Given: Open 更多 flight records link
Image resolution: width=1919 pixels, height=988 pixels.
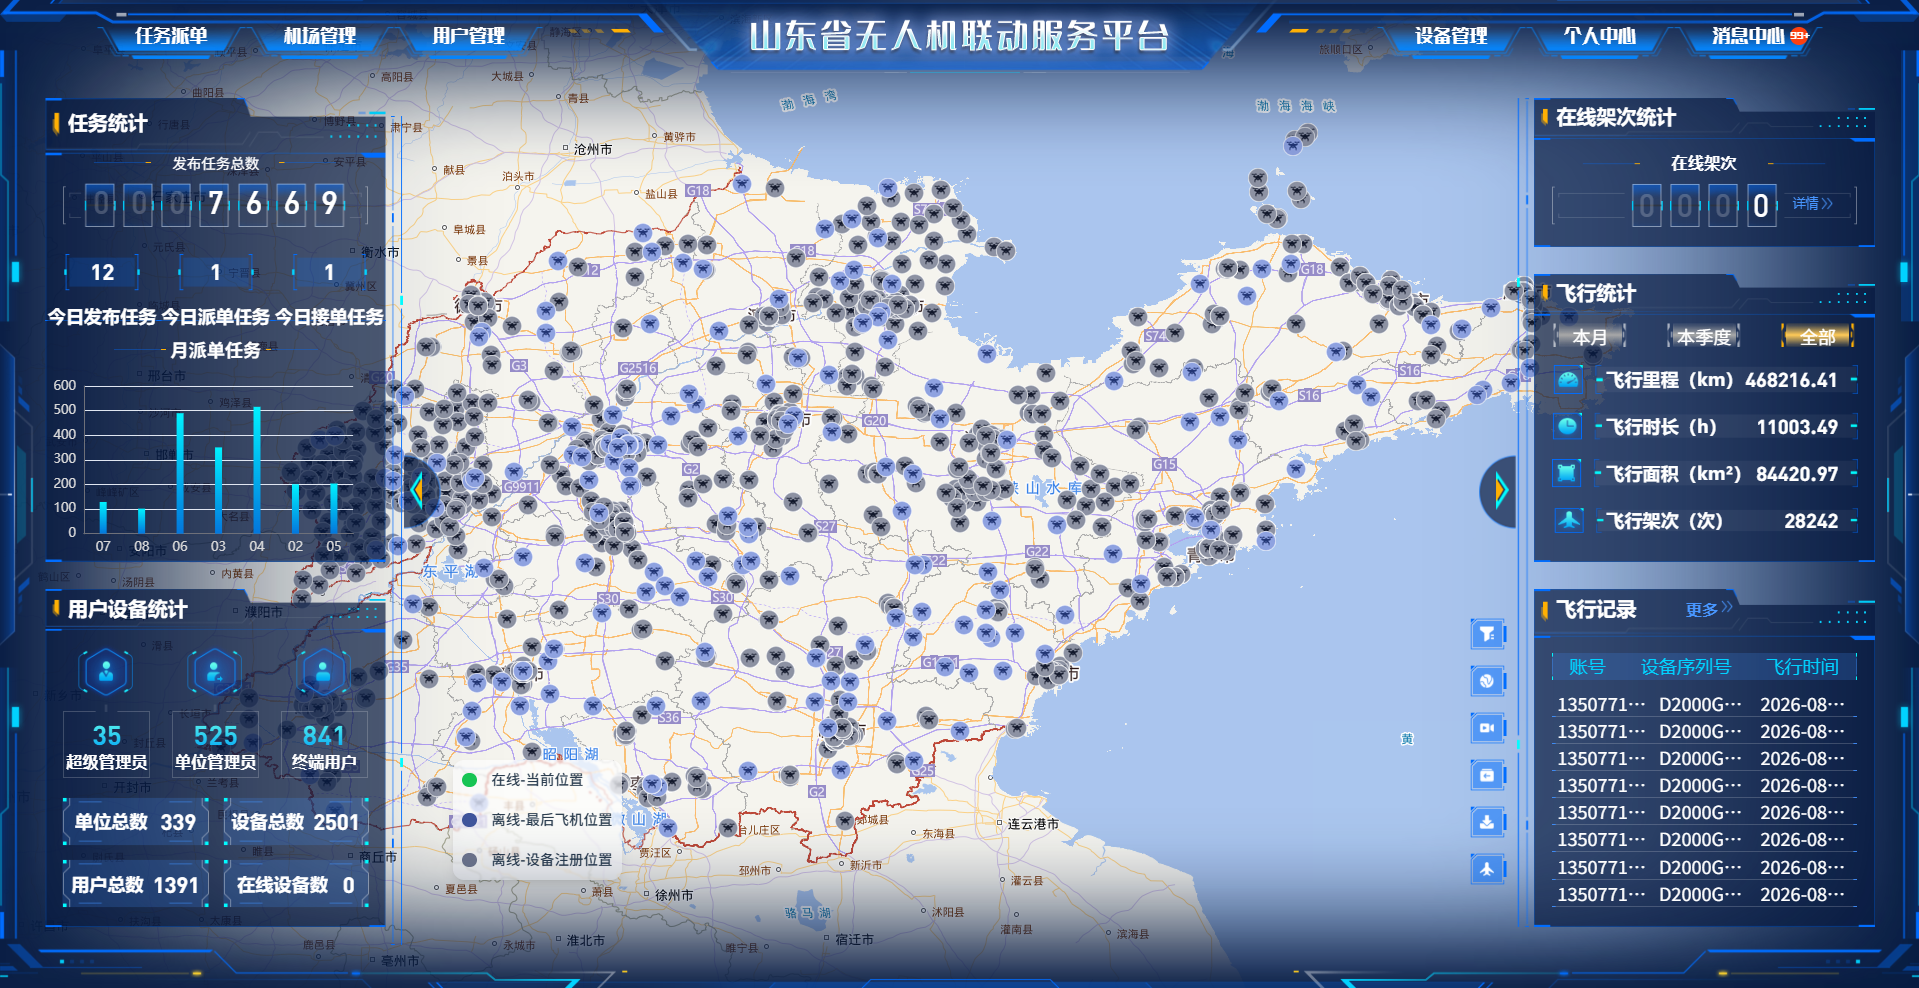Looking at the screenshot, I should tap(1709, 609).
